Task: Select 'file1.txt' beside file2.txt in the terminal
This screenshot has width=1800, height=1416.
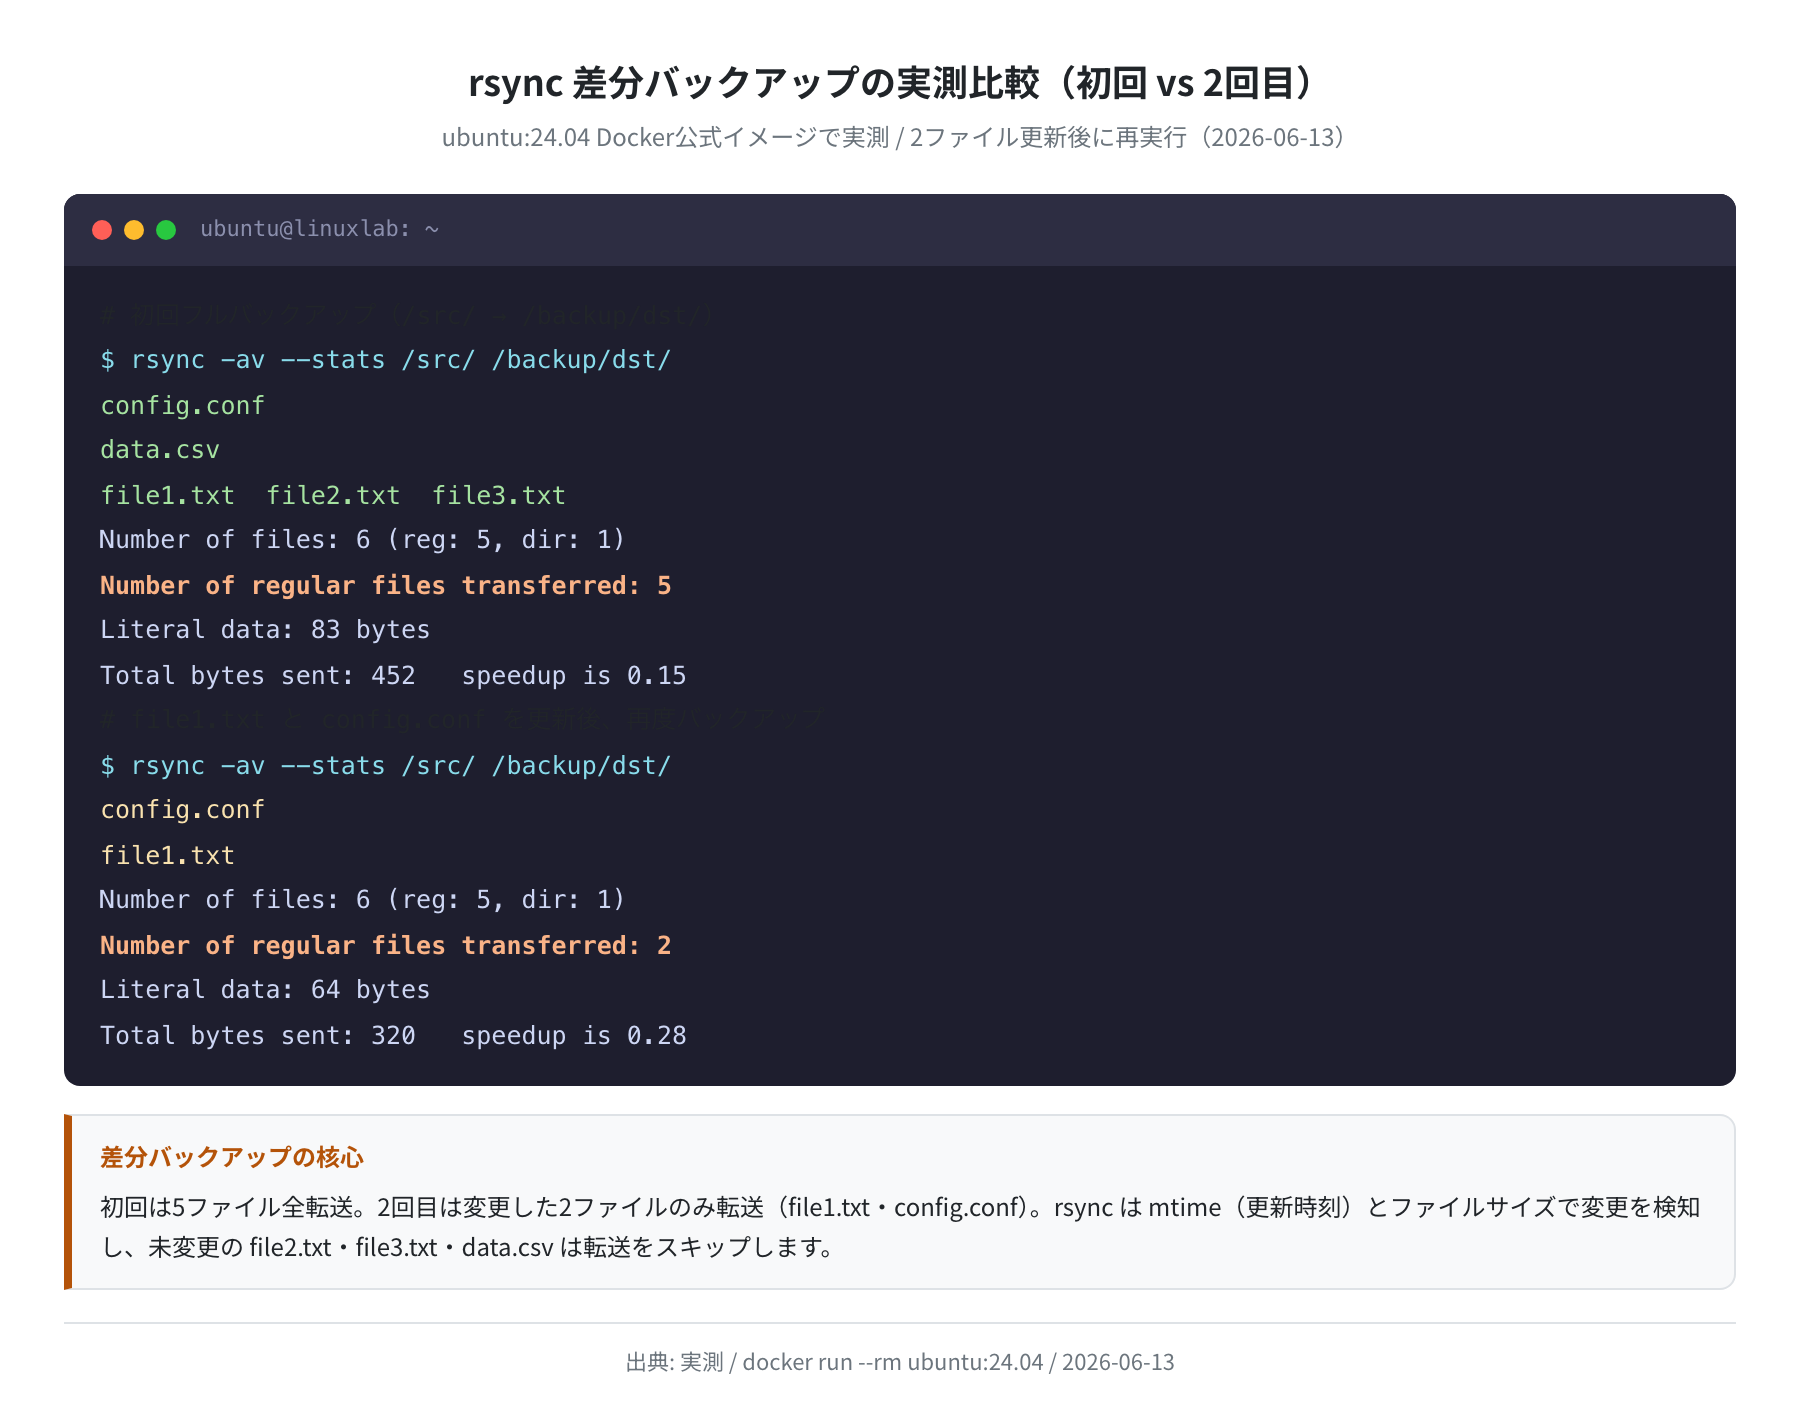Action: tap(167, 495)
